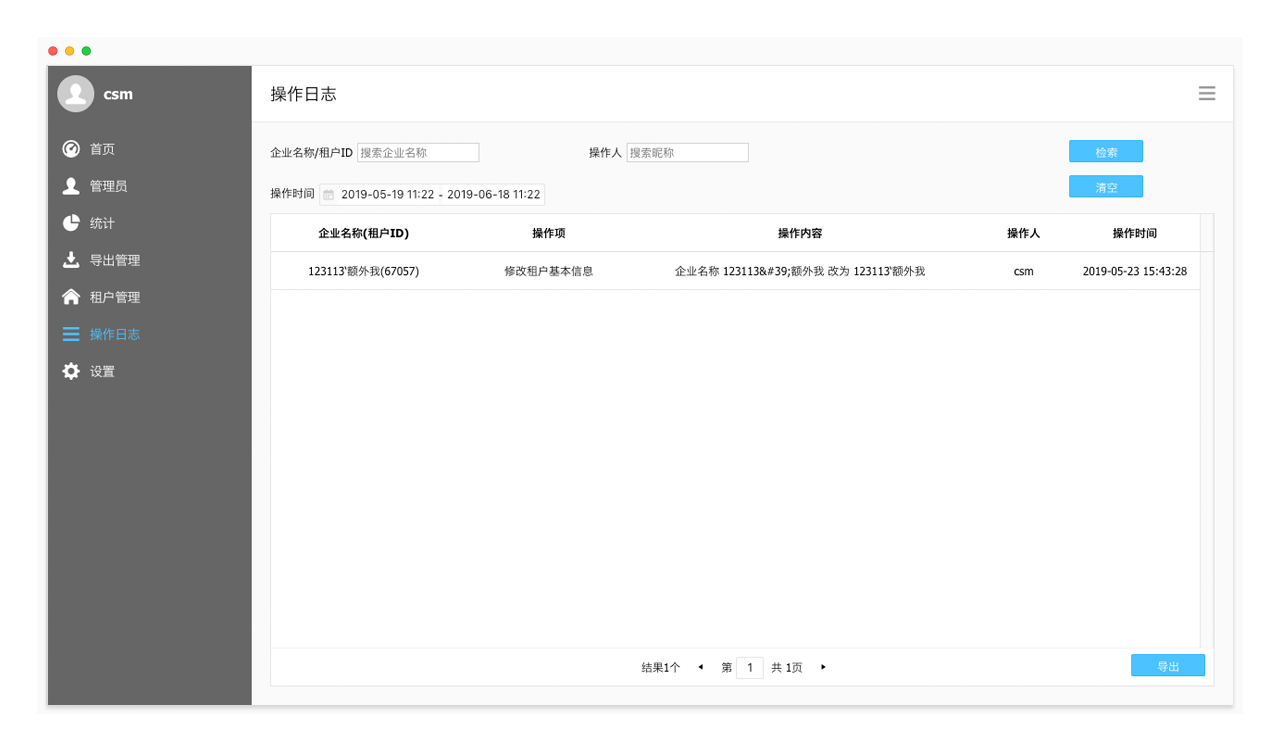Click the 导出 export button
The height and width of the screenshot is (751, 1280).
pyautogui.click(x=1167, y=666)
